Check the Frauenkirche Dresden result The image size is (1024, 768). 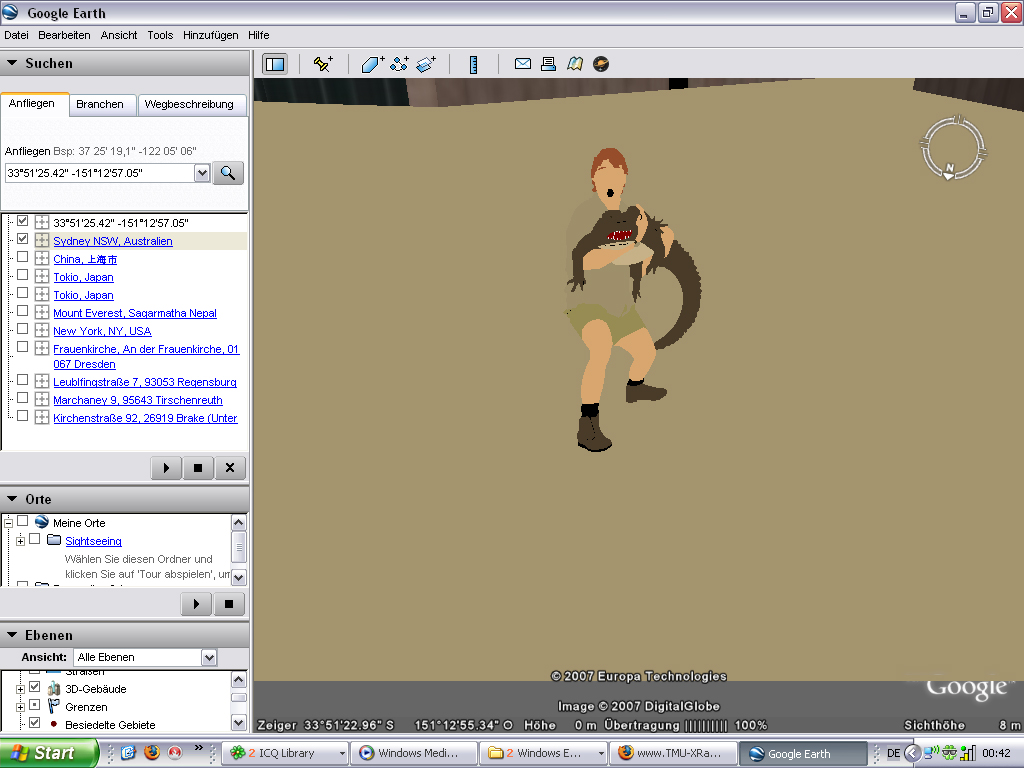point(22,347)
